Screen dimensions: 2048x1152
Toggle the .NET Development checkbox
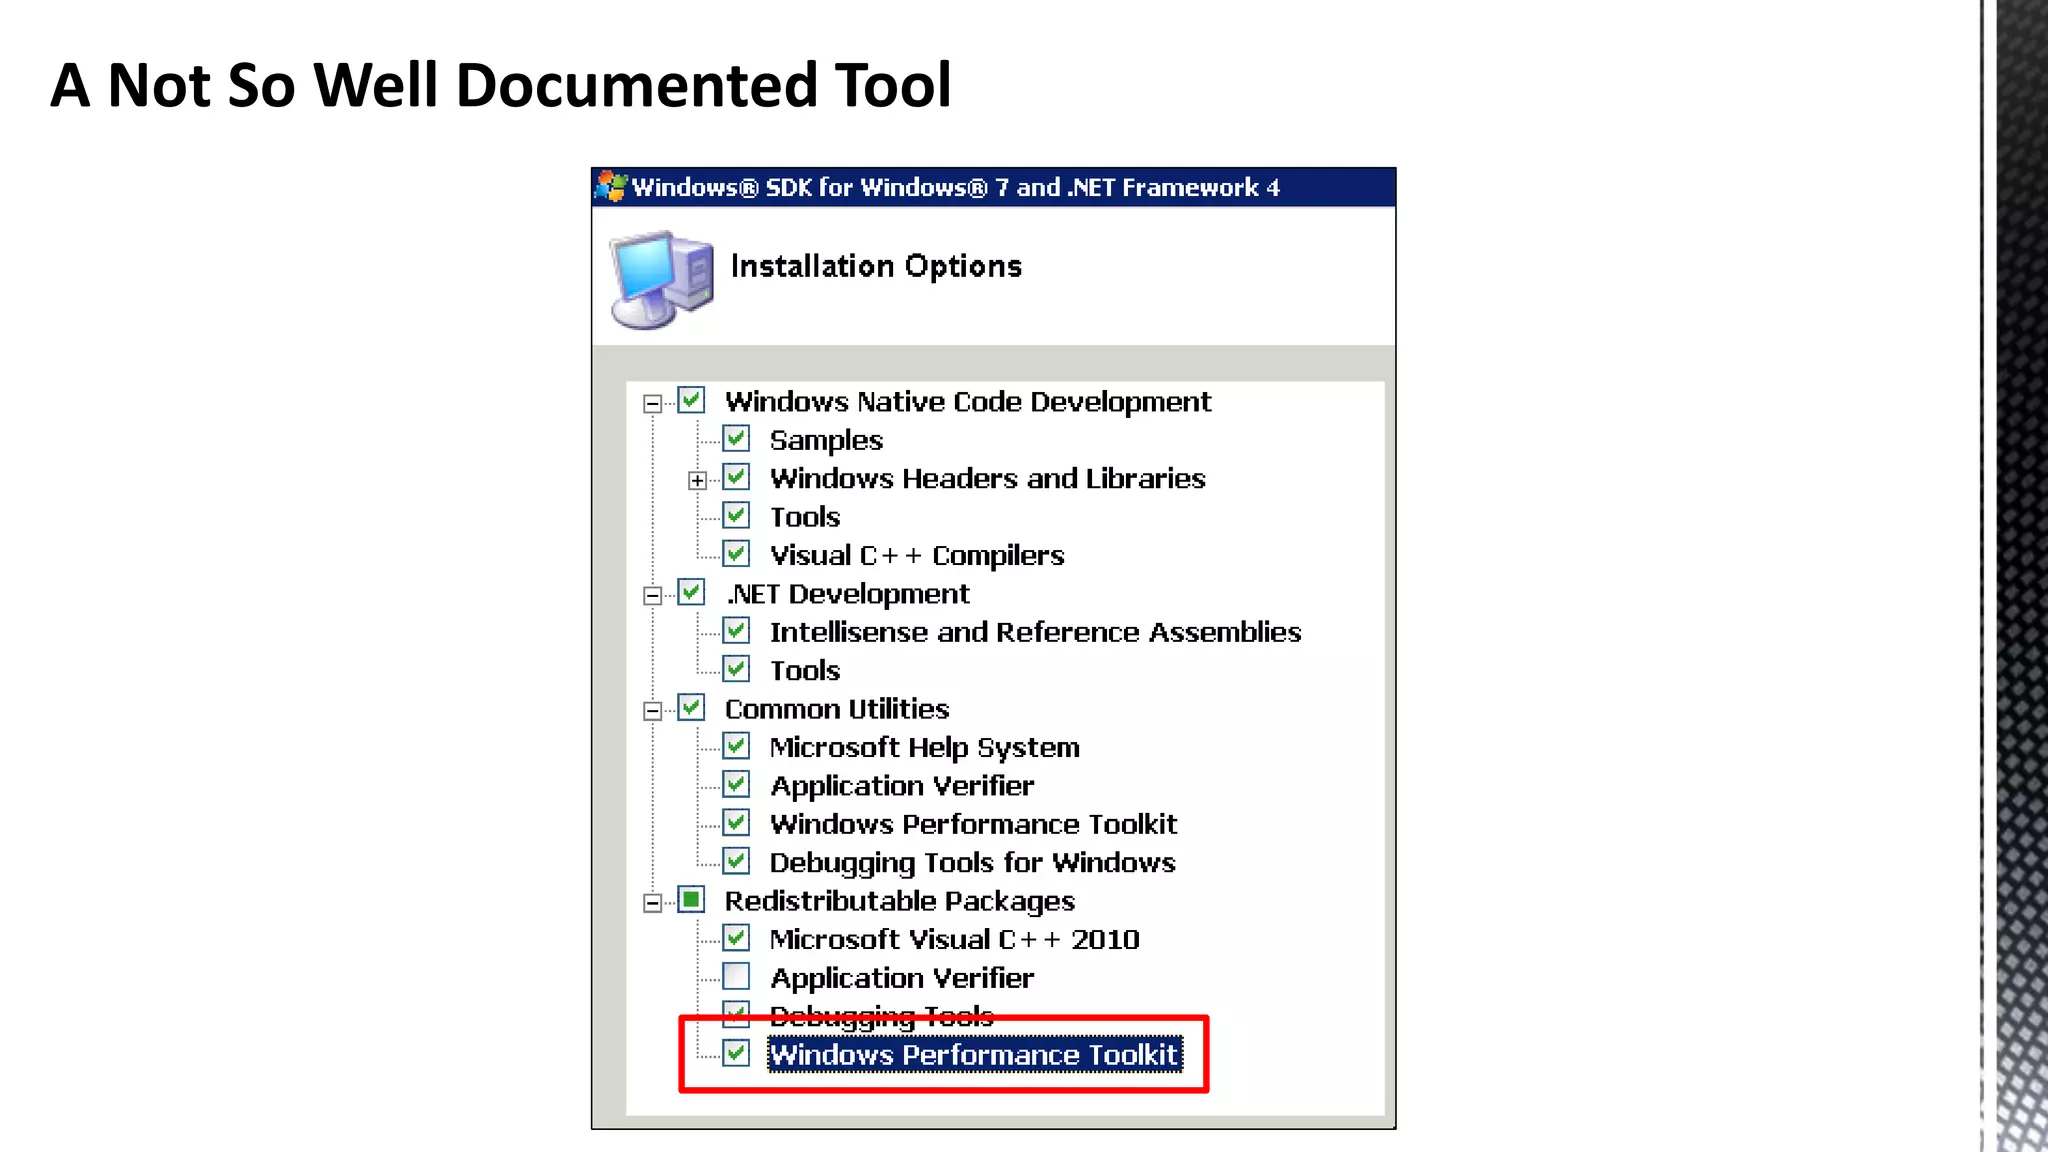pyautogui.click(x=691, y=593)
